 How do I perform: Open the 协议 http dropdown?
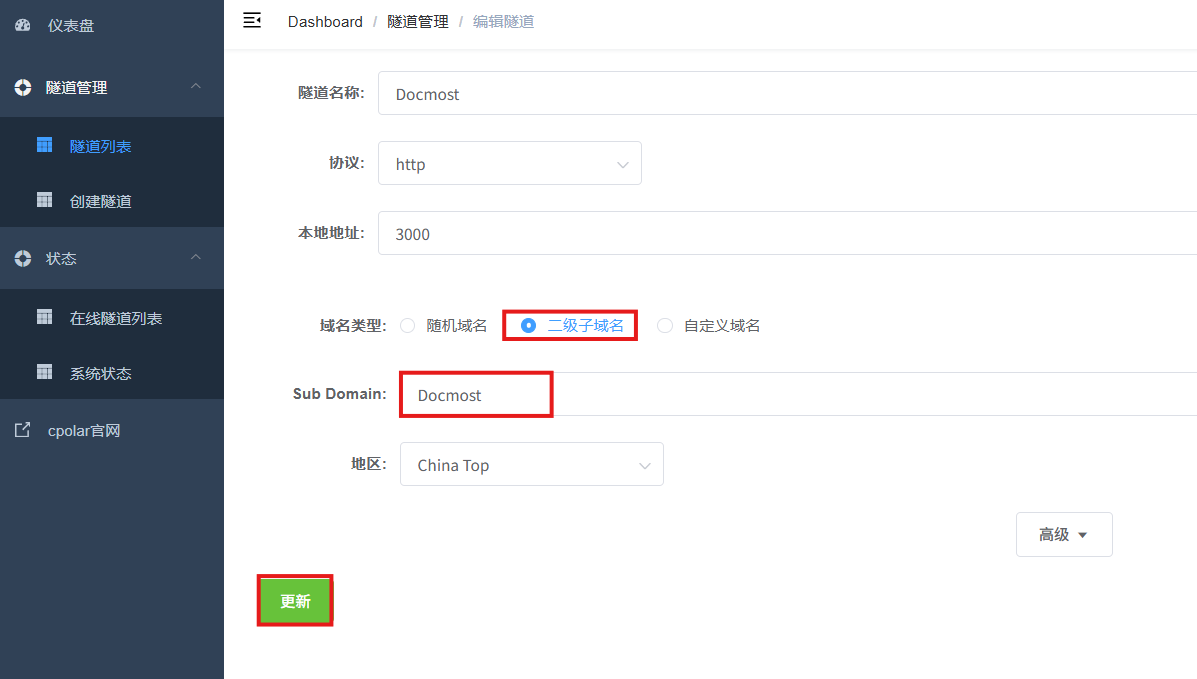(510, 163)
